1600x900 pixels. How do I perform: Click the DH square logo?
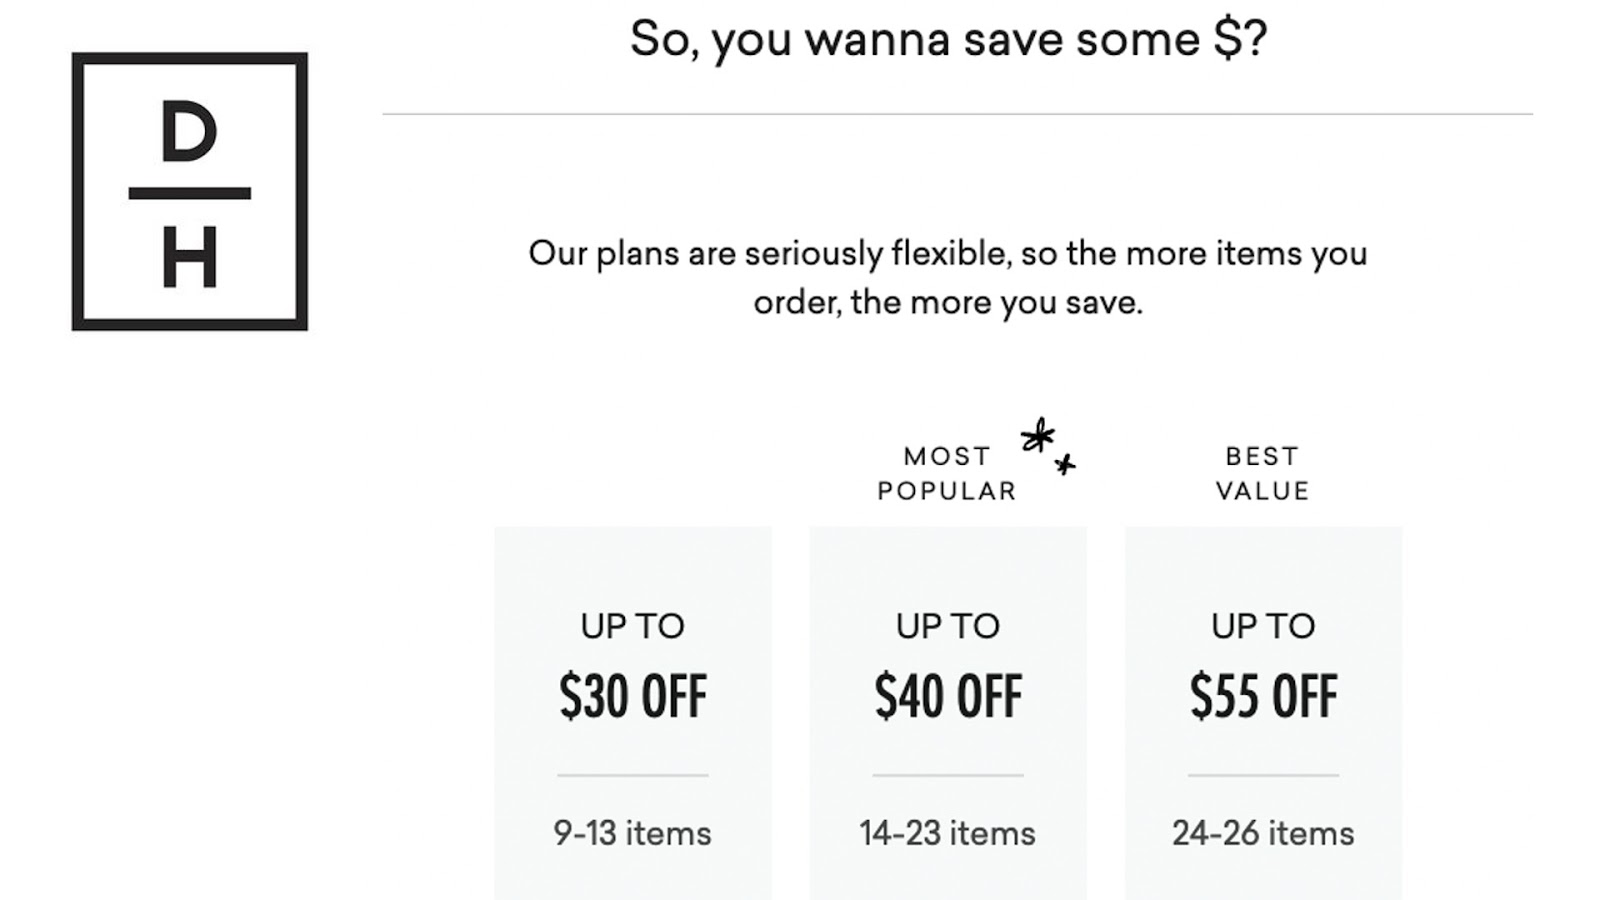(x=190, y=191)
